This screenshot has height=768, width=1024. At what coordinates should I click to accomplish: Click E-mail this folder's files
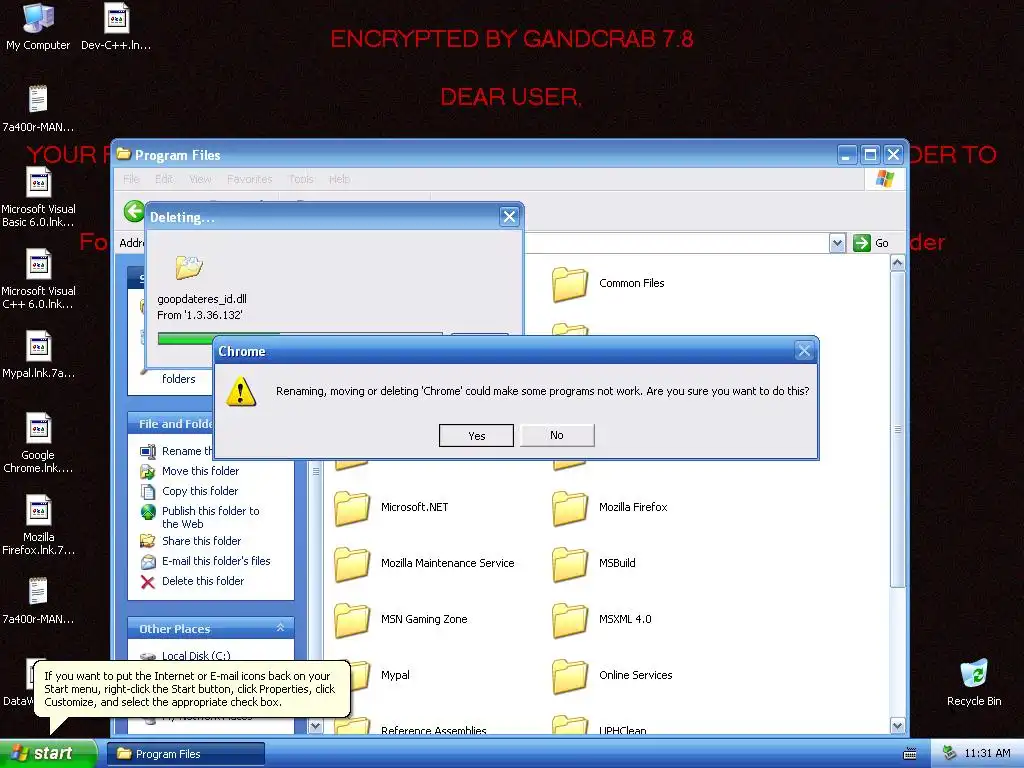click(x=216, y=561)
